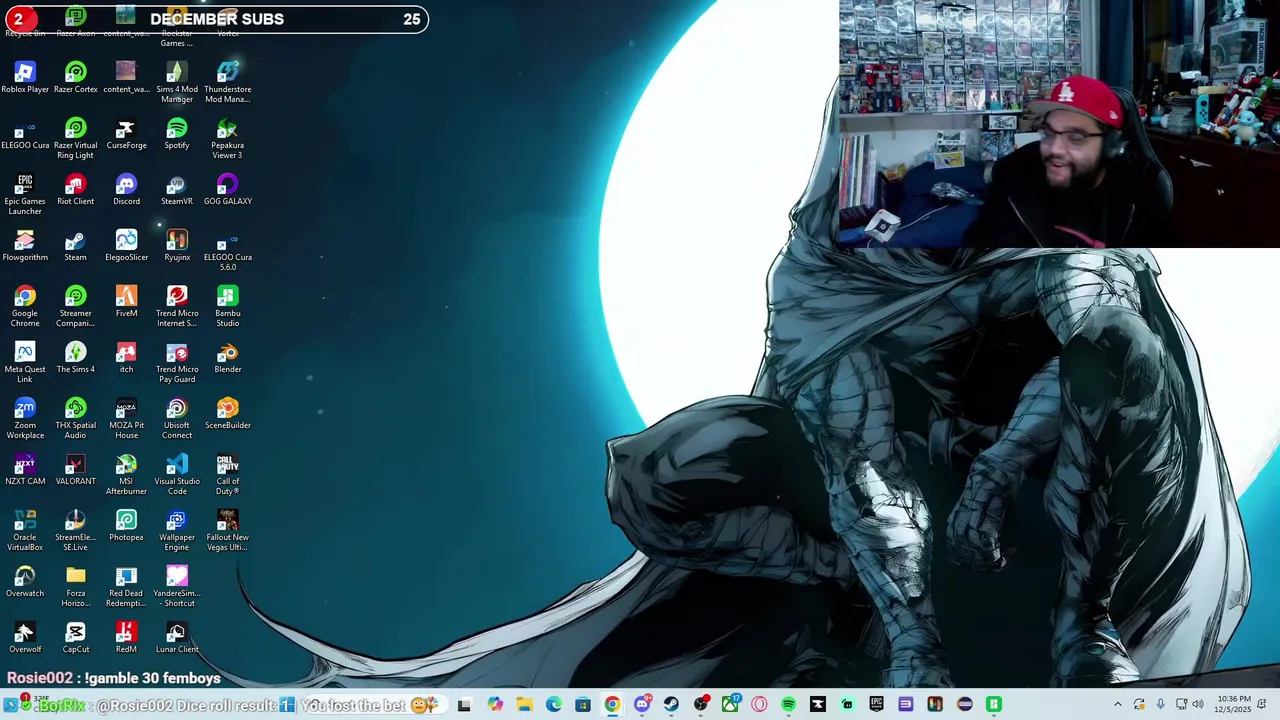Image resolution: width=1280 pixels, height=720 pixels.
Task: Select the FiveM desktop shortcut
Action: click(126, 302)
